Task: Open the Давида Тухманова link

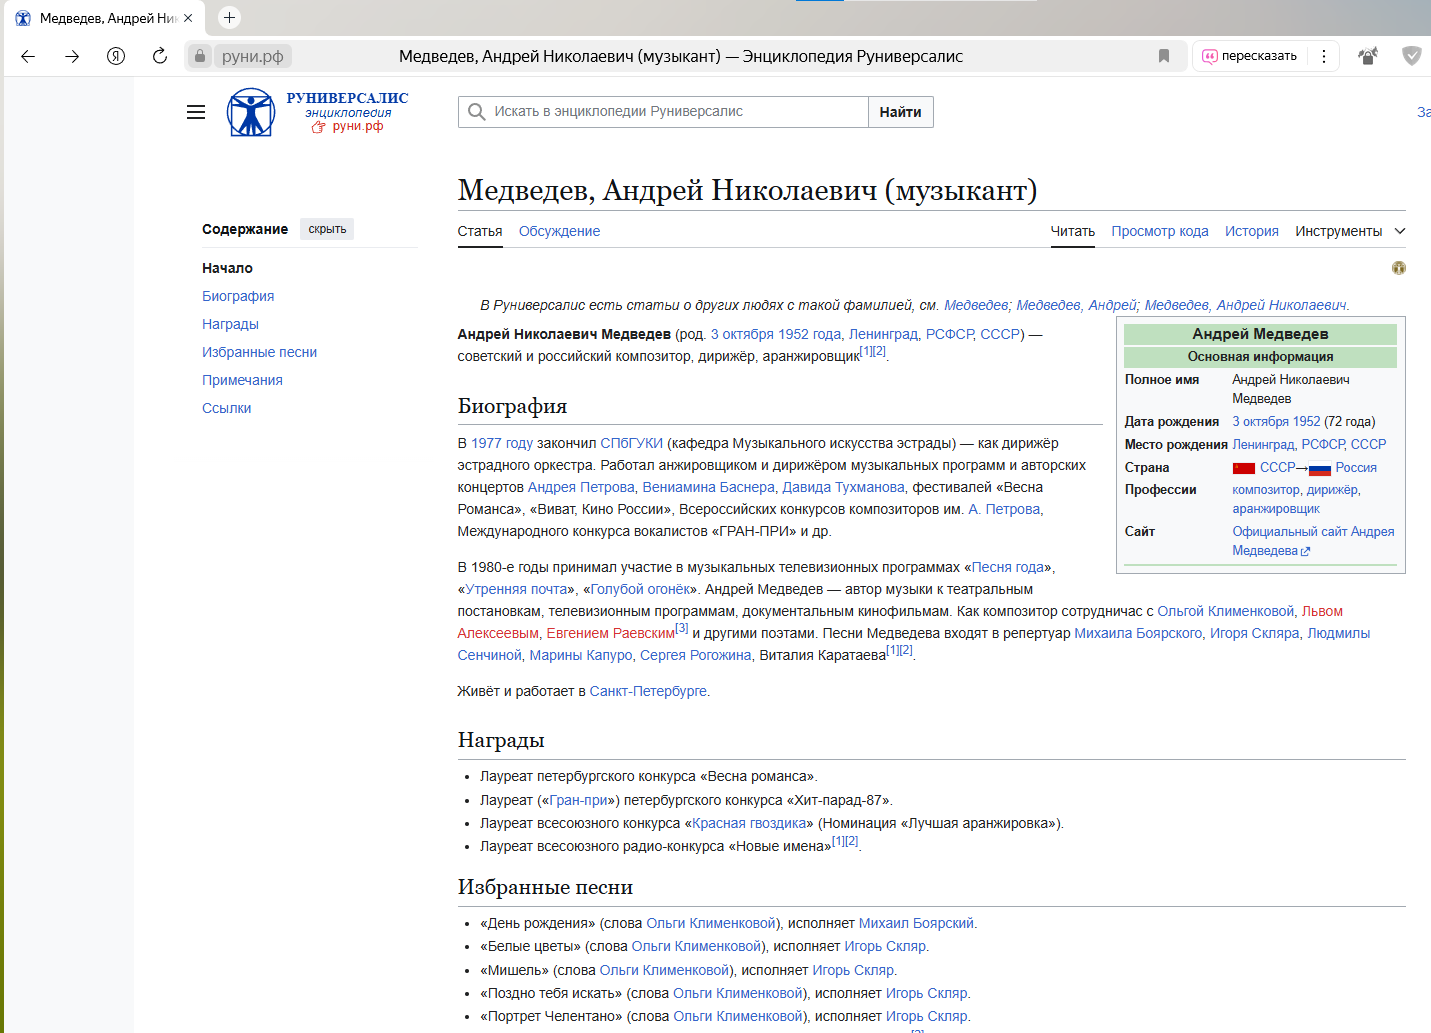Action: [843, 487]
